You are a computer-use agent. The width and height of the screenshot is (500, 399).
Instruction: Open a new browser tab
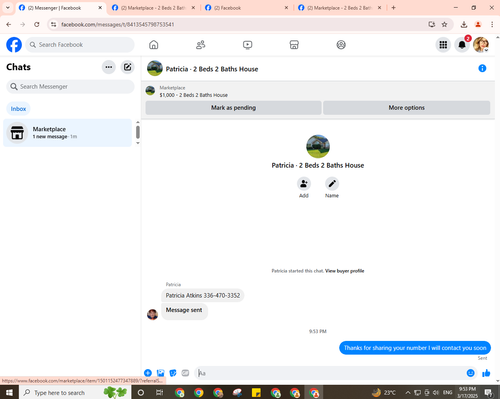[394, 8]
